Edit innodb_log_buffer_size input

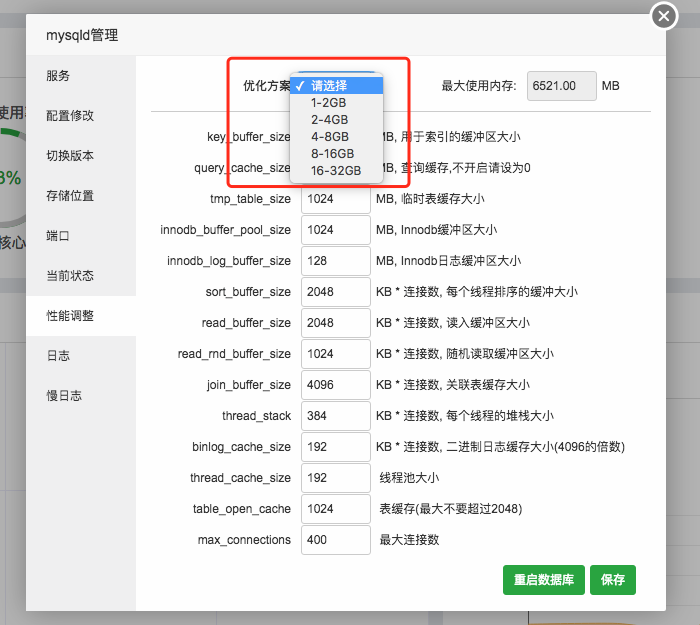[x=336, y=261]
